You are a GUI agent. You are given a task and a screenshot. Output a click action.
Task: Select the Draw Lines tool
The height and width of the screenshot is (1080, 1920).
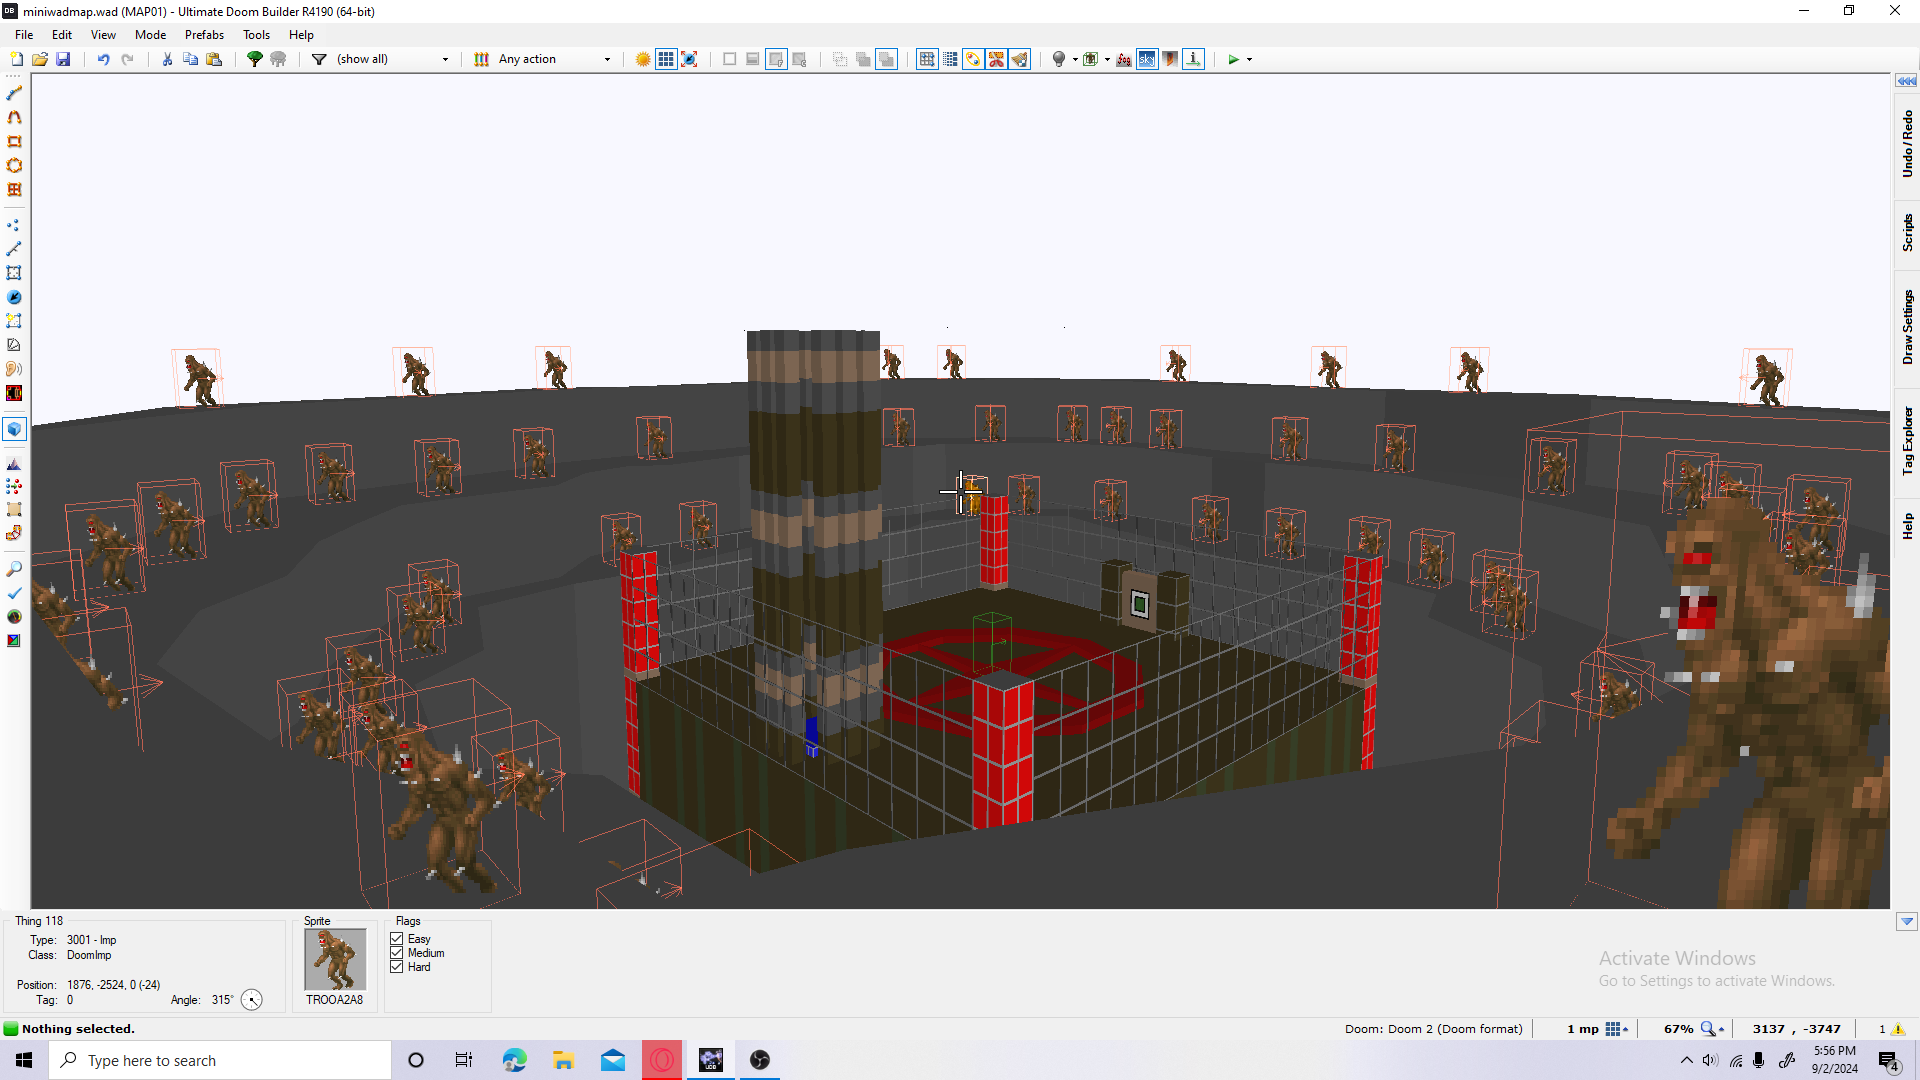[x=14, y=93]
